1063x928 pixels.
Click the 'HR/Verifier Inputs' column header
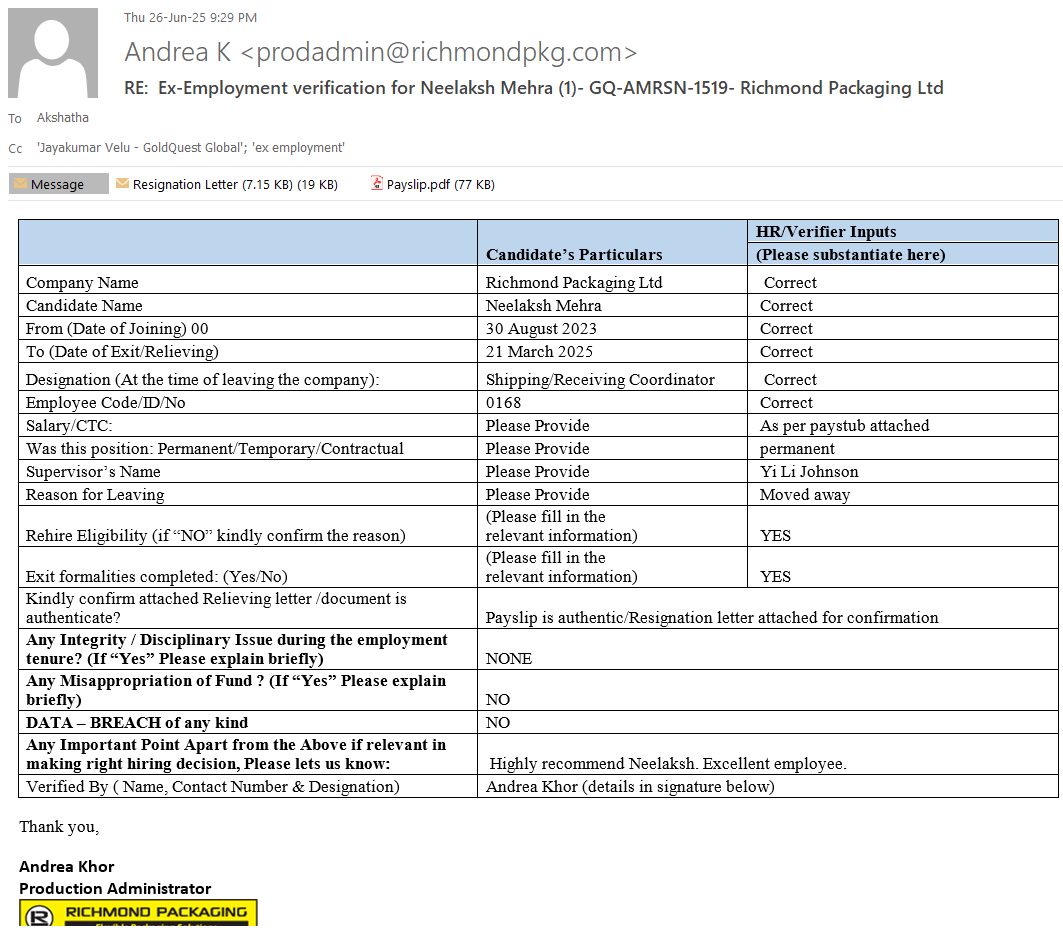pos(826,232)
